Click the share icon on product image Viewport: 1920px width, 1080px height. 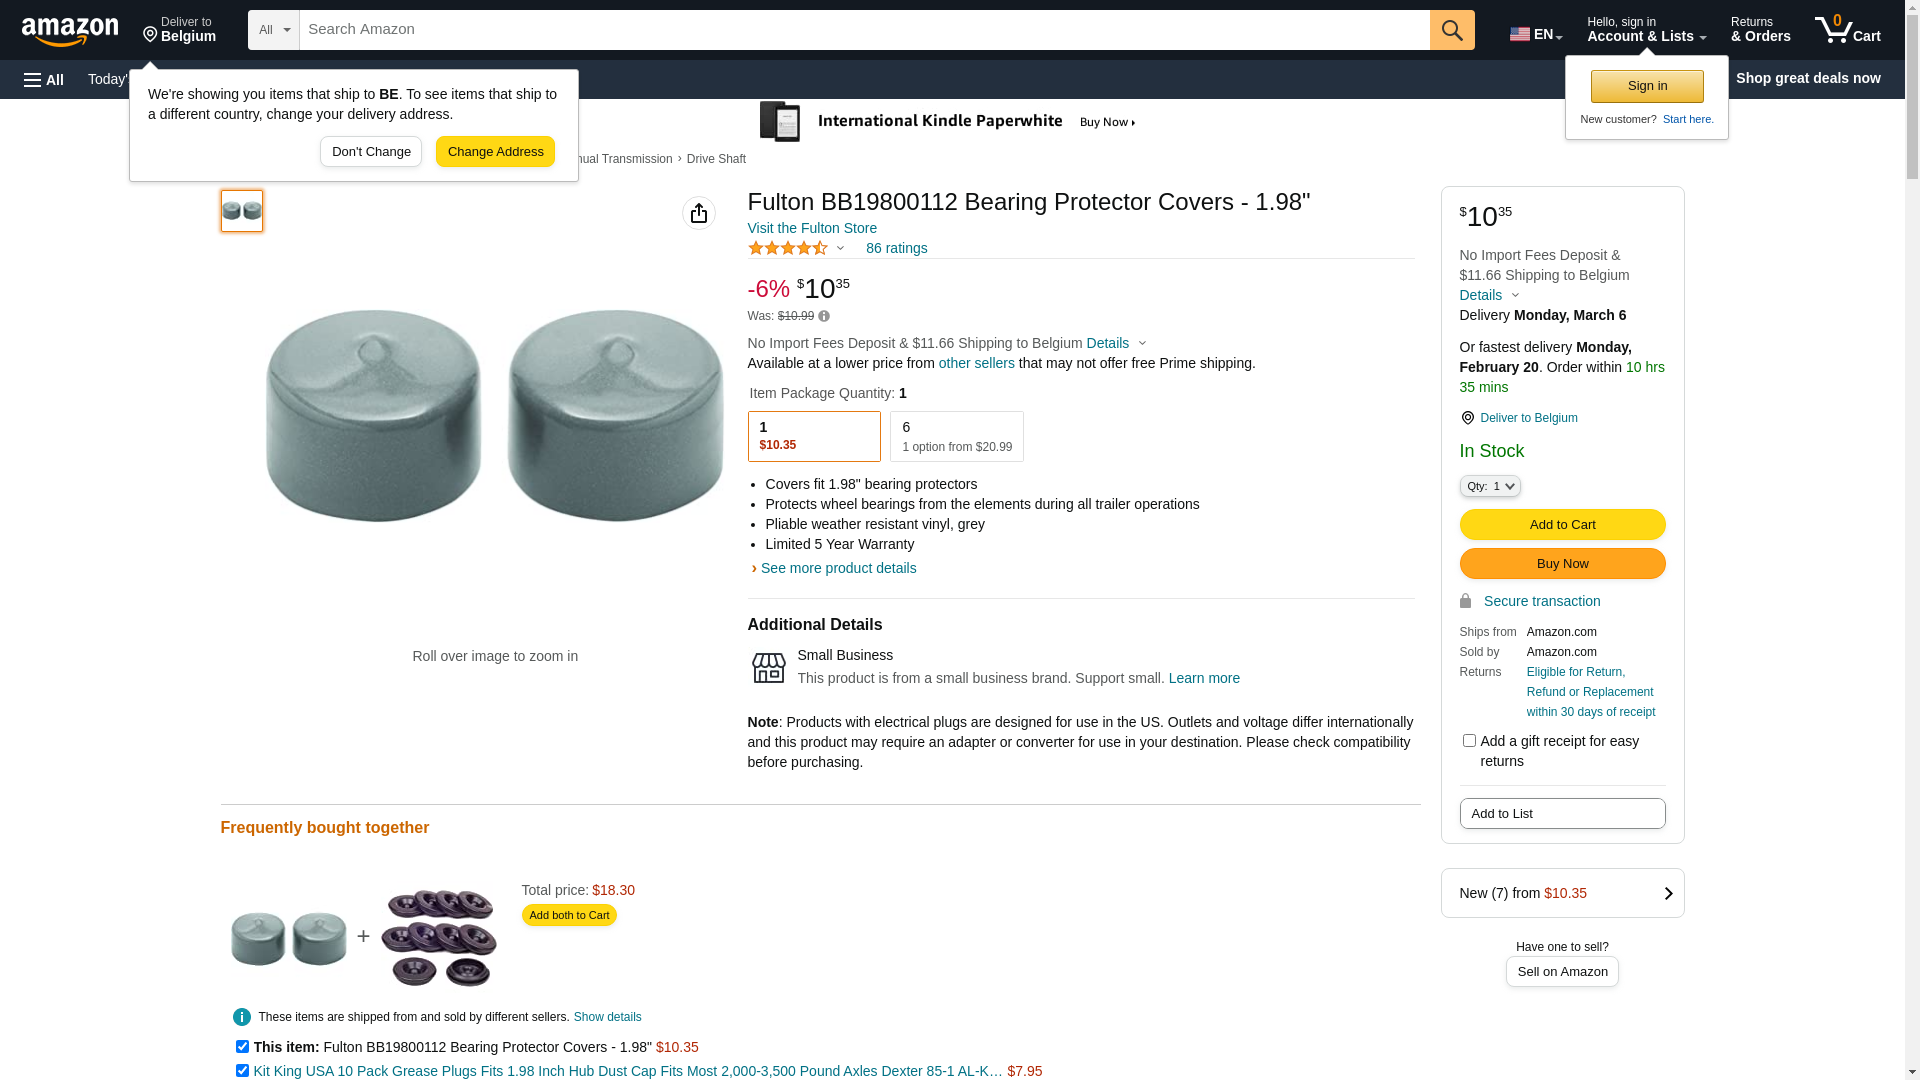click(x=699, y=213)
